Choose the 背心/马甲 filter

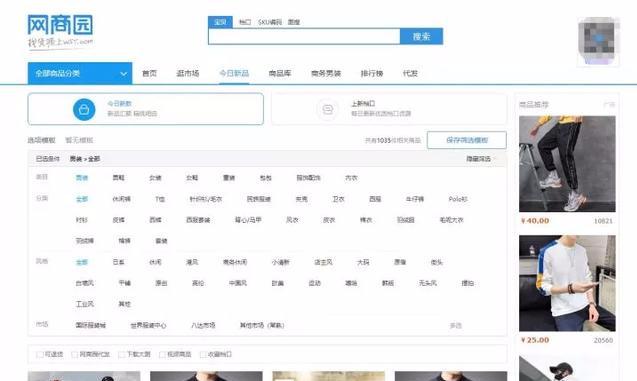248,220
